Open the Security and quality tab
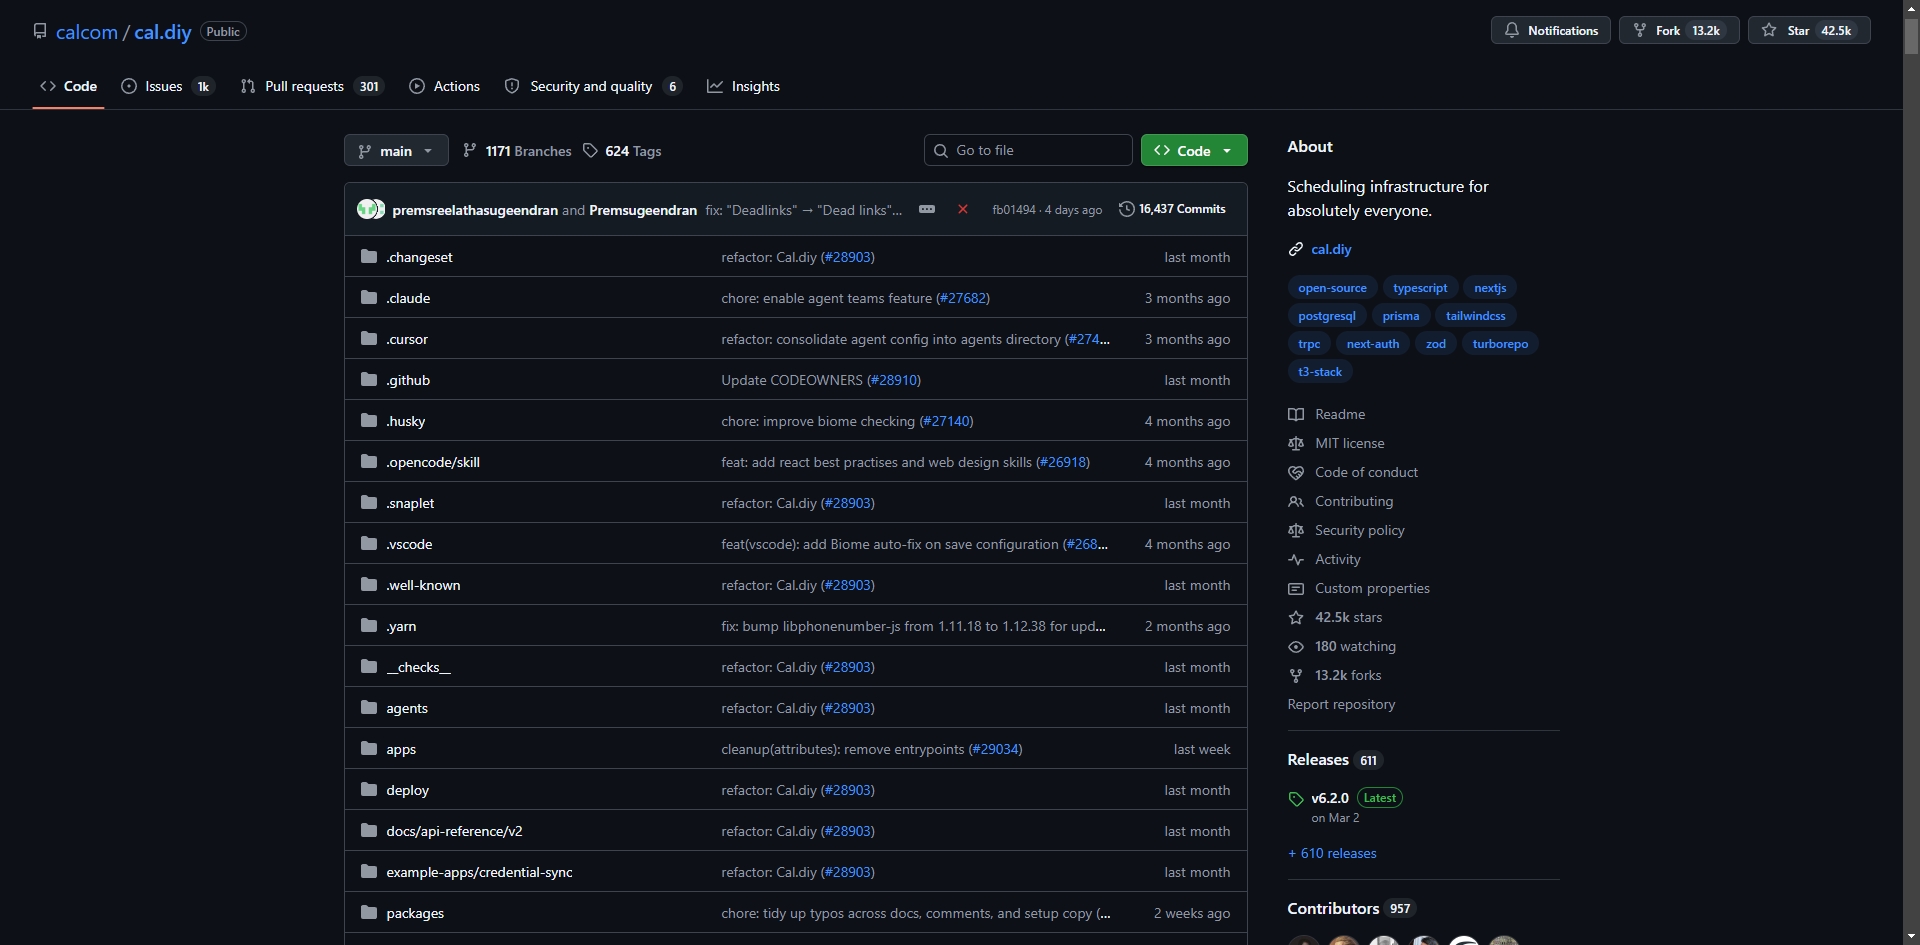Screen dimensions: 1920x945 594,86
